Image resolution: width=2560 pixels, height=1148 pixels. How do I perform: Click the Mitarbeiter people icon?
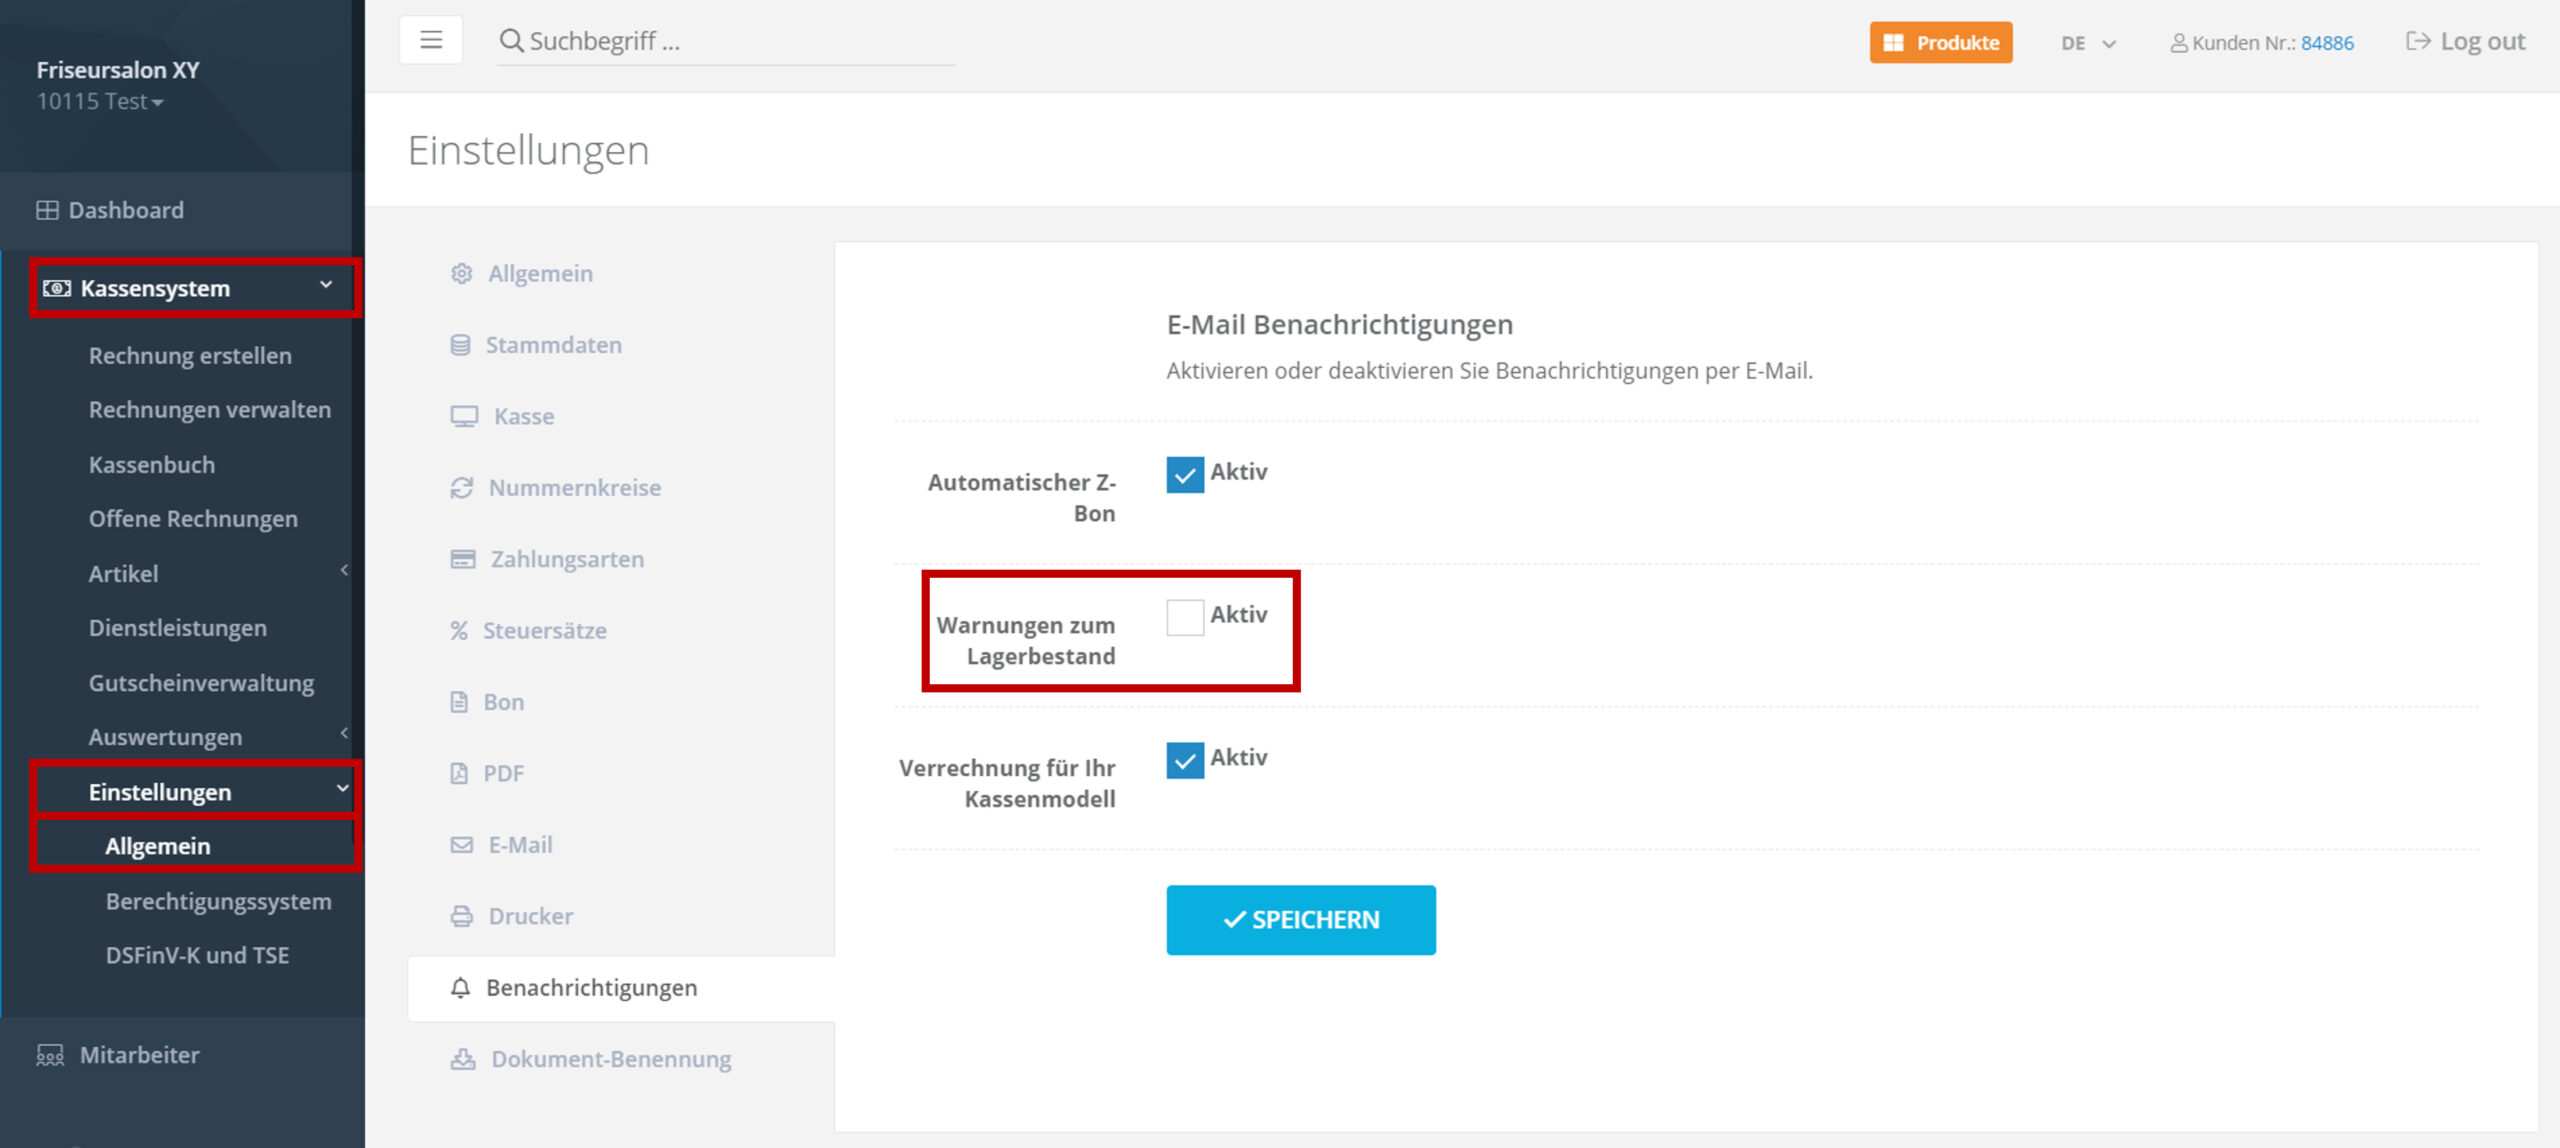(x=50, y=1055)
